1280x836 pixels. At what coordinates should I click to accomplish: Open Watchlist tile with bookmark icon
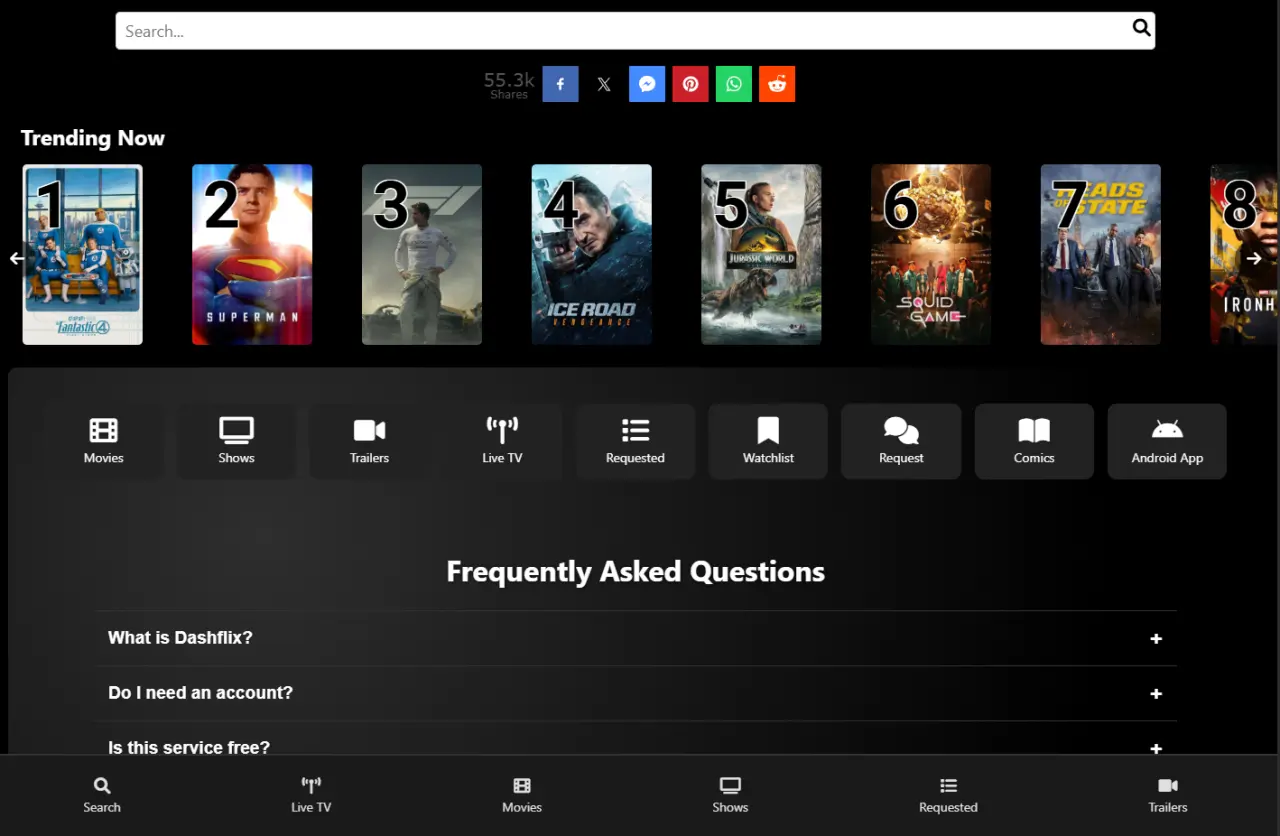(x=768, y=441)
